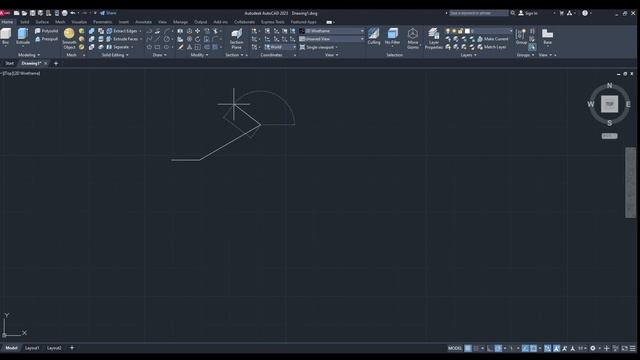Expand the Solid Editing panel
The height and width of the screenshot is (360, 640).
point(115,55)
